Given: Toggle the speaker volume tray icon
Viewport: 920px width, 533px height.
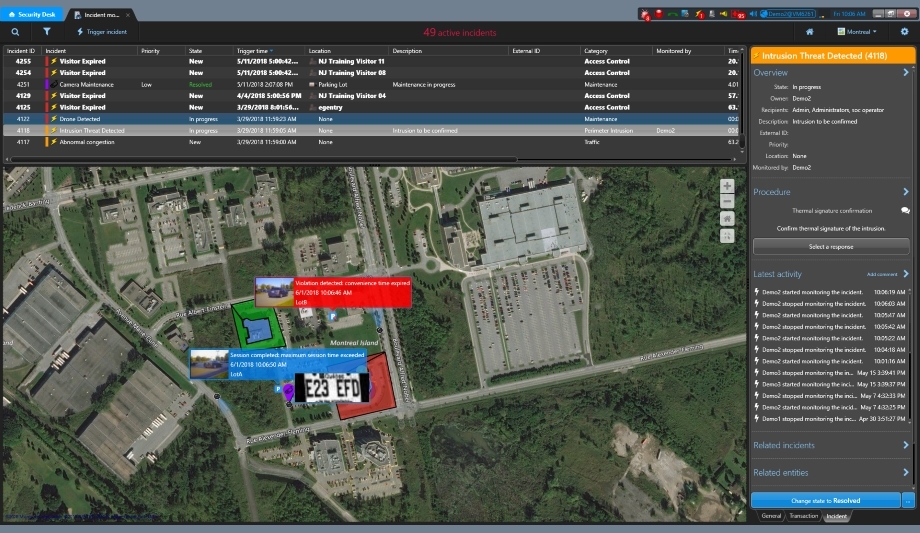Looking at the screenshot, I should coord(753,14).
